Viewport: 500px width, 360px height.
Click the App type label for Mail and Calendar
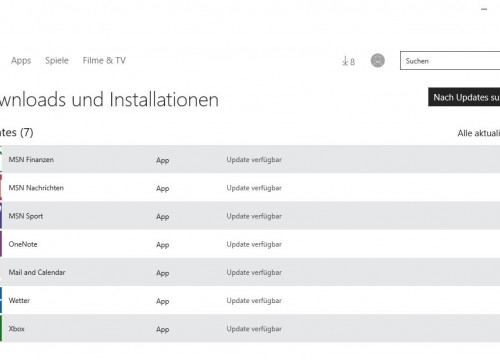pos(163,273)
